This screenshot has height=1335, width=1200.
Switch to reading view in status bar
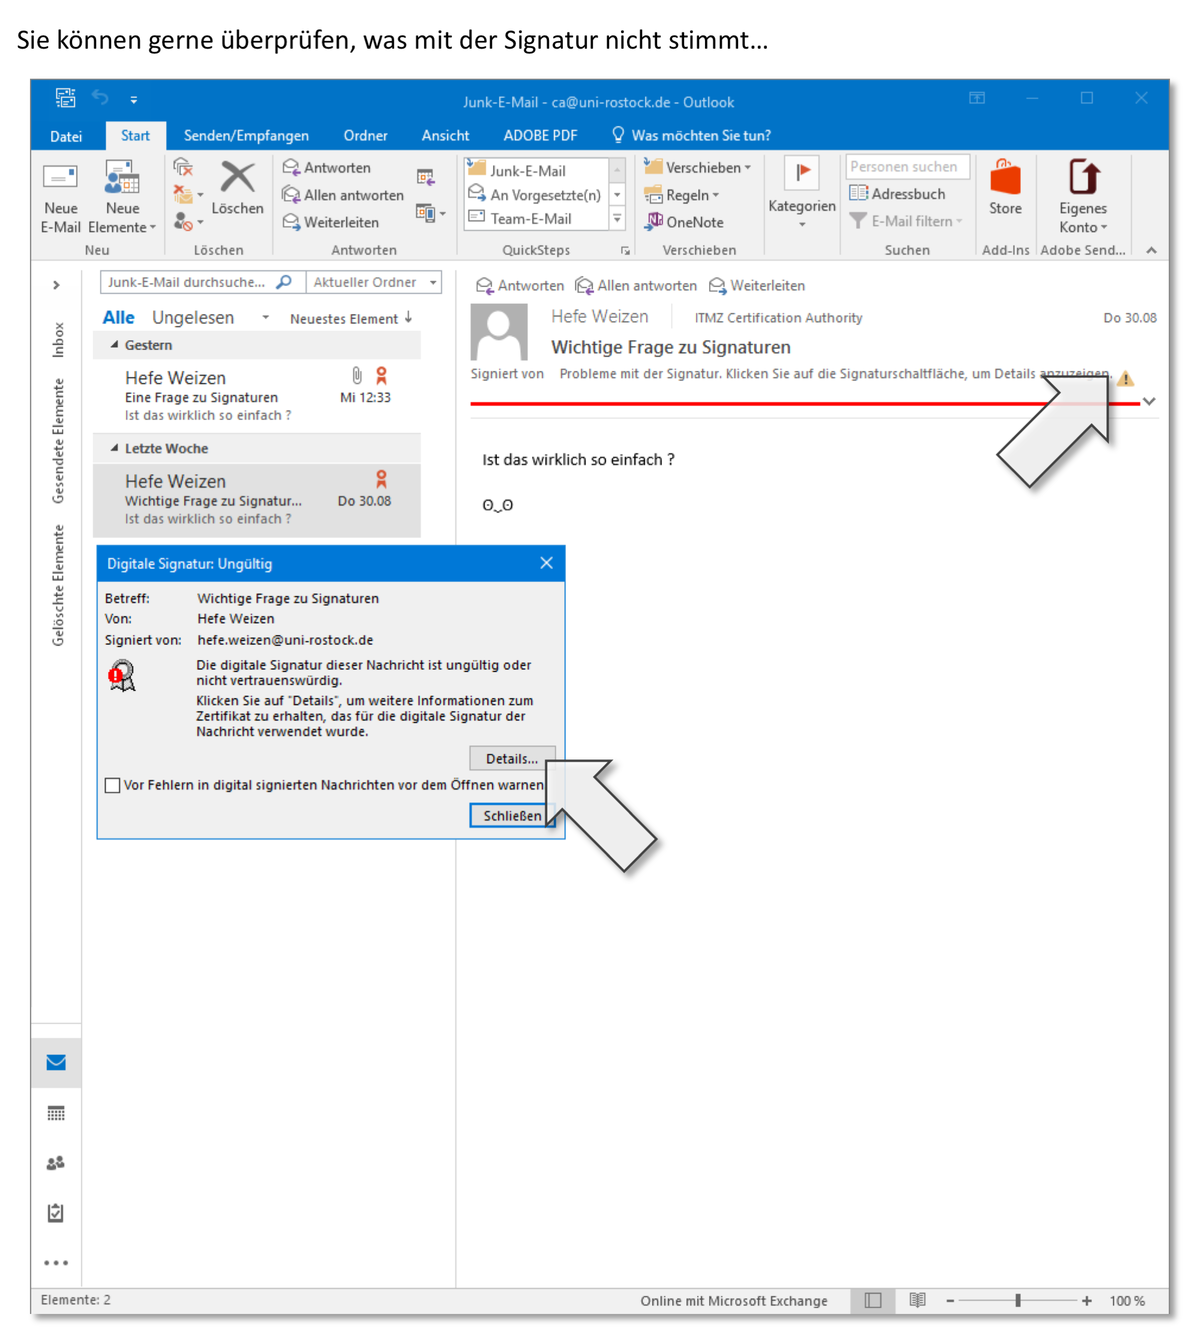917,1300
